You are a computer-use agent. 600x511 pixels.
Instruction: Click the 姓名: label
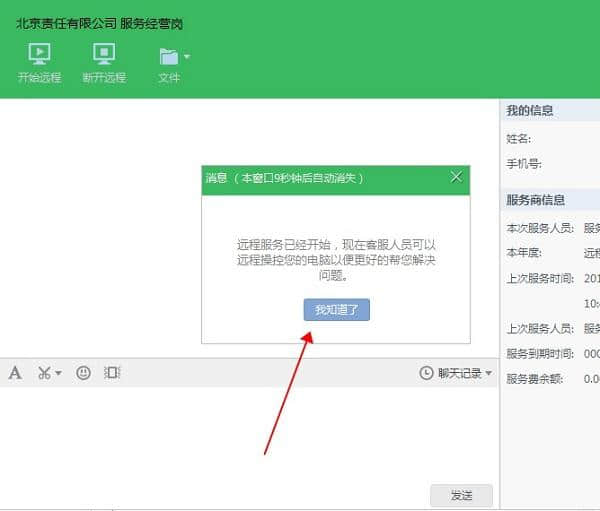pyautogui.click(x=518, y=139)
